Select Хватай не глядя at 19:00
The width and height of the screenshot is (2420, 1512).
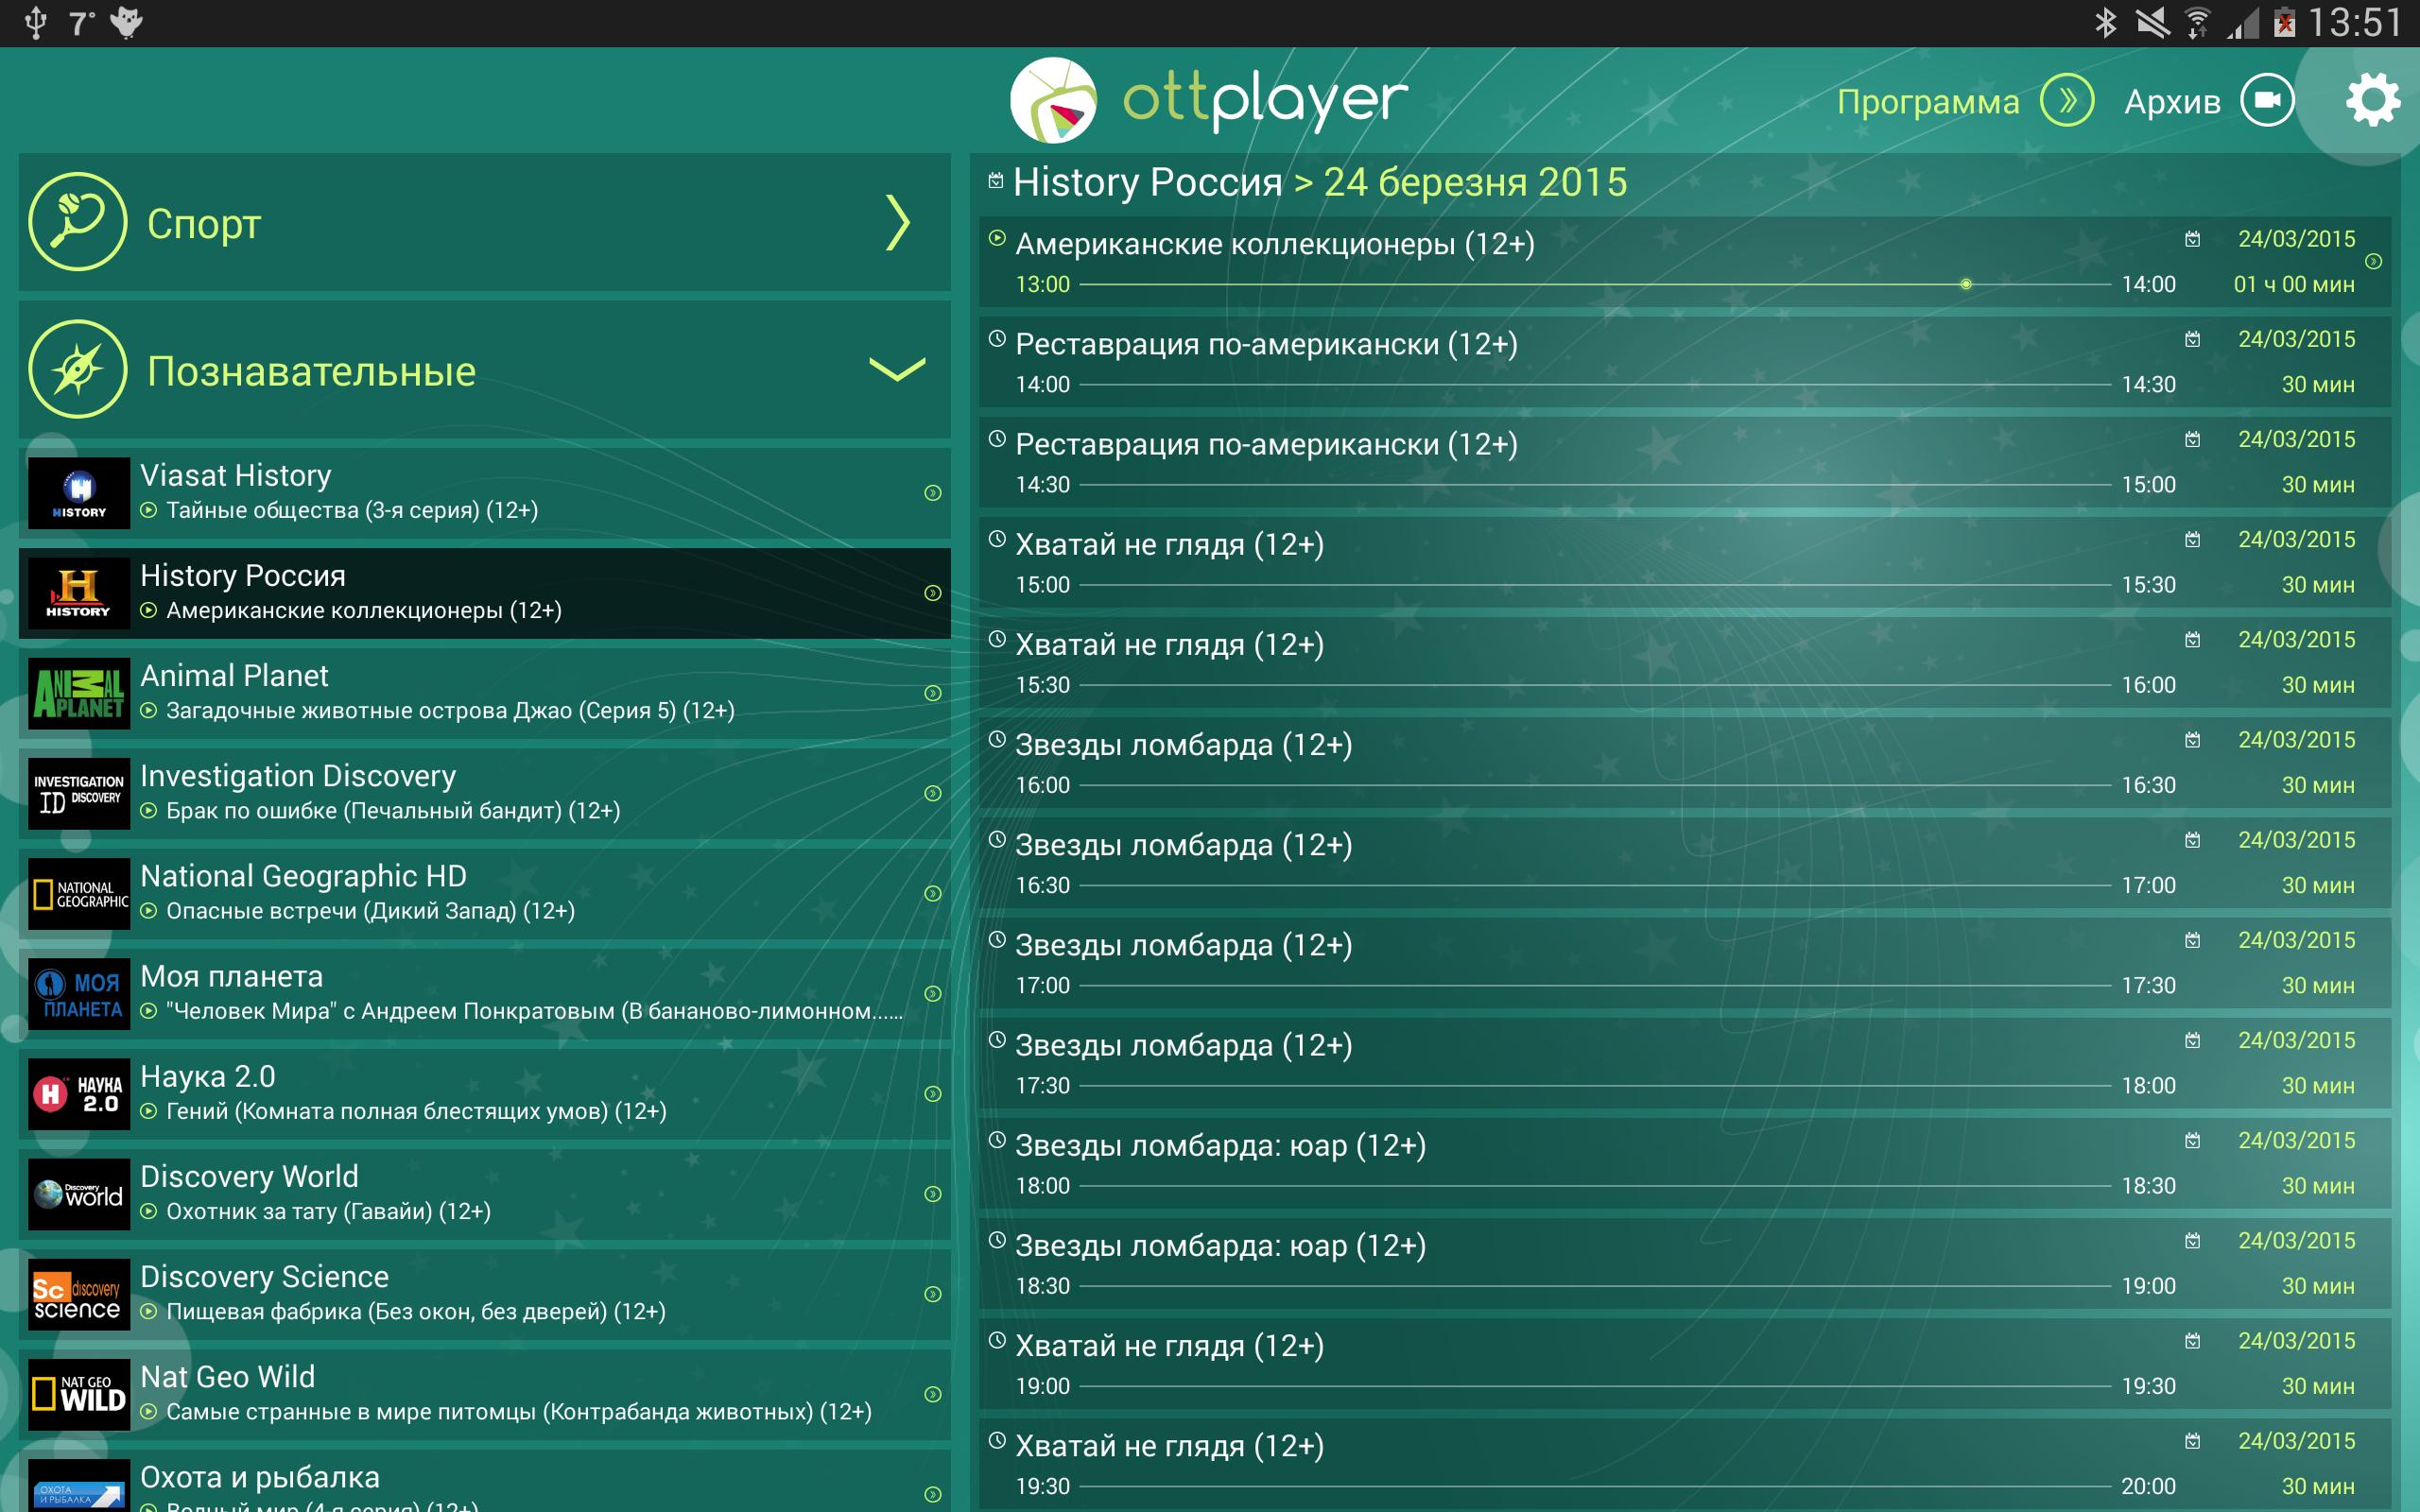(1684, 1363)
